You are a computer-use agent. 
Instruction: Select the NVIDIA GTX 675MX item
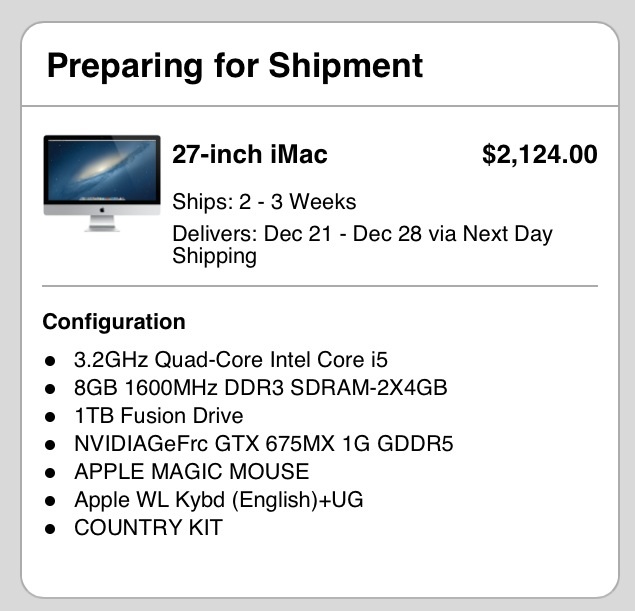click(x=264, y=443)
